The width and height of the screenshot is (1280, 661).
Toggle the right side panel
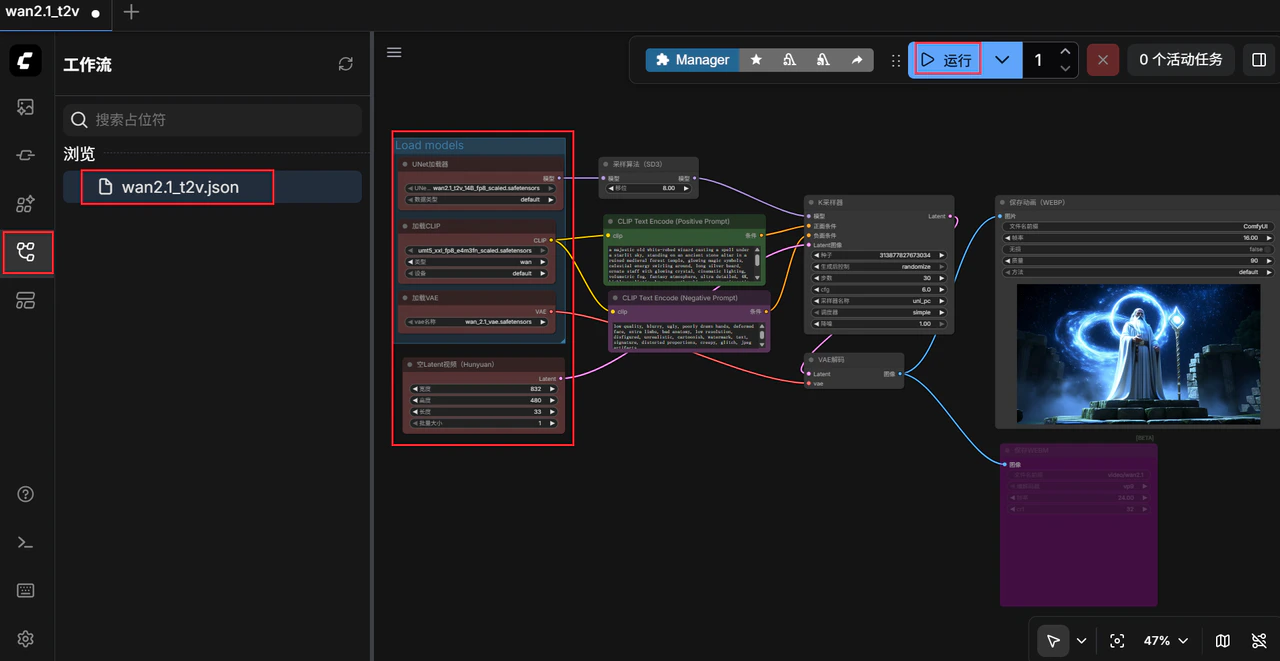pos(1258,60)
